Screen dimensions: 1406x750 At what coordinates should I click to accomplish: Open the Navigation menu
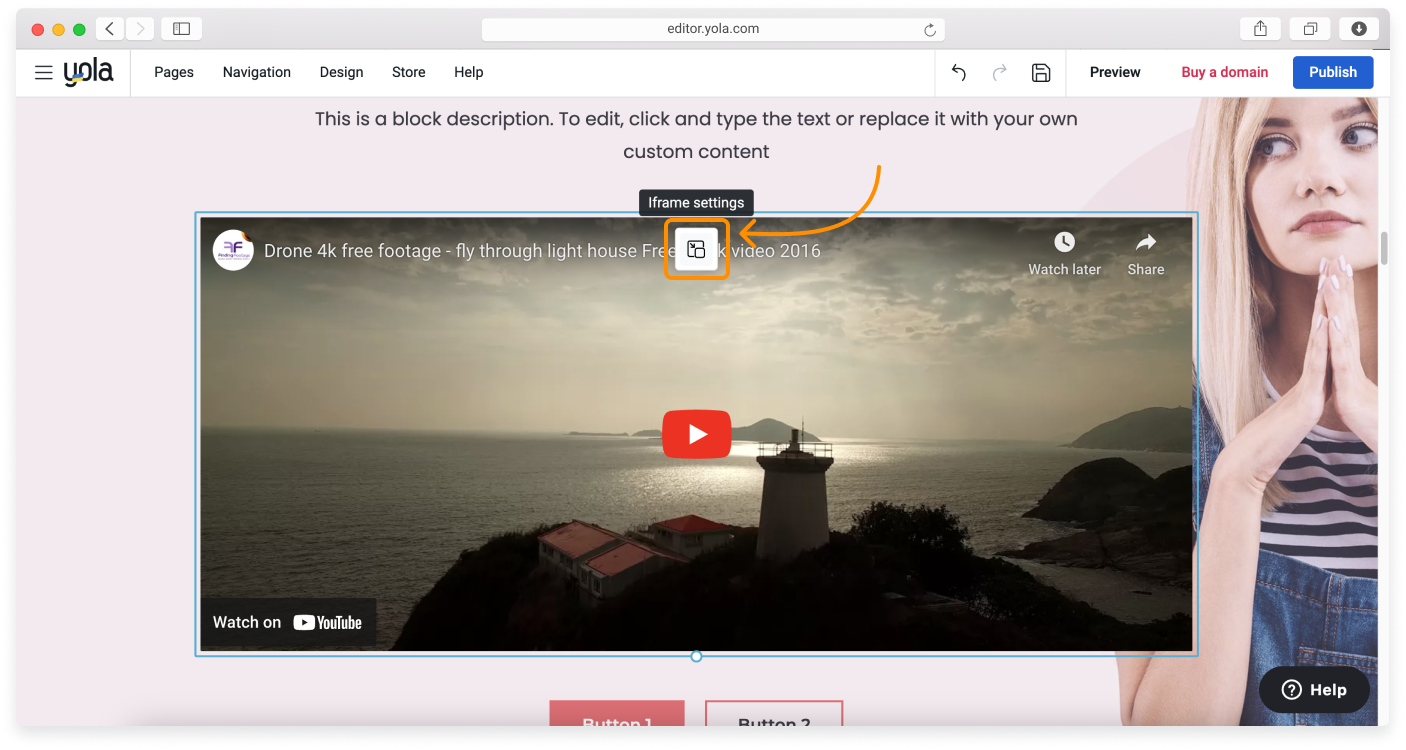[256, 72]
